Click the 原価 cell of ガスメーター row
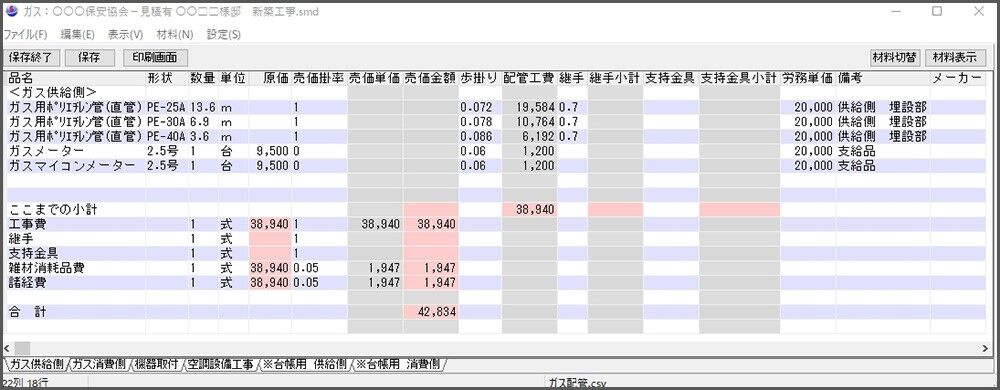 pos(270,151)
